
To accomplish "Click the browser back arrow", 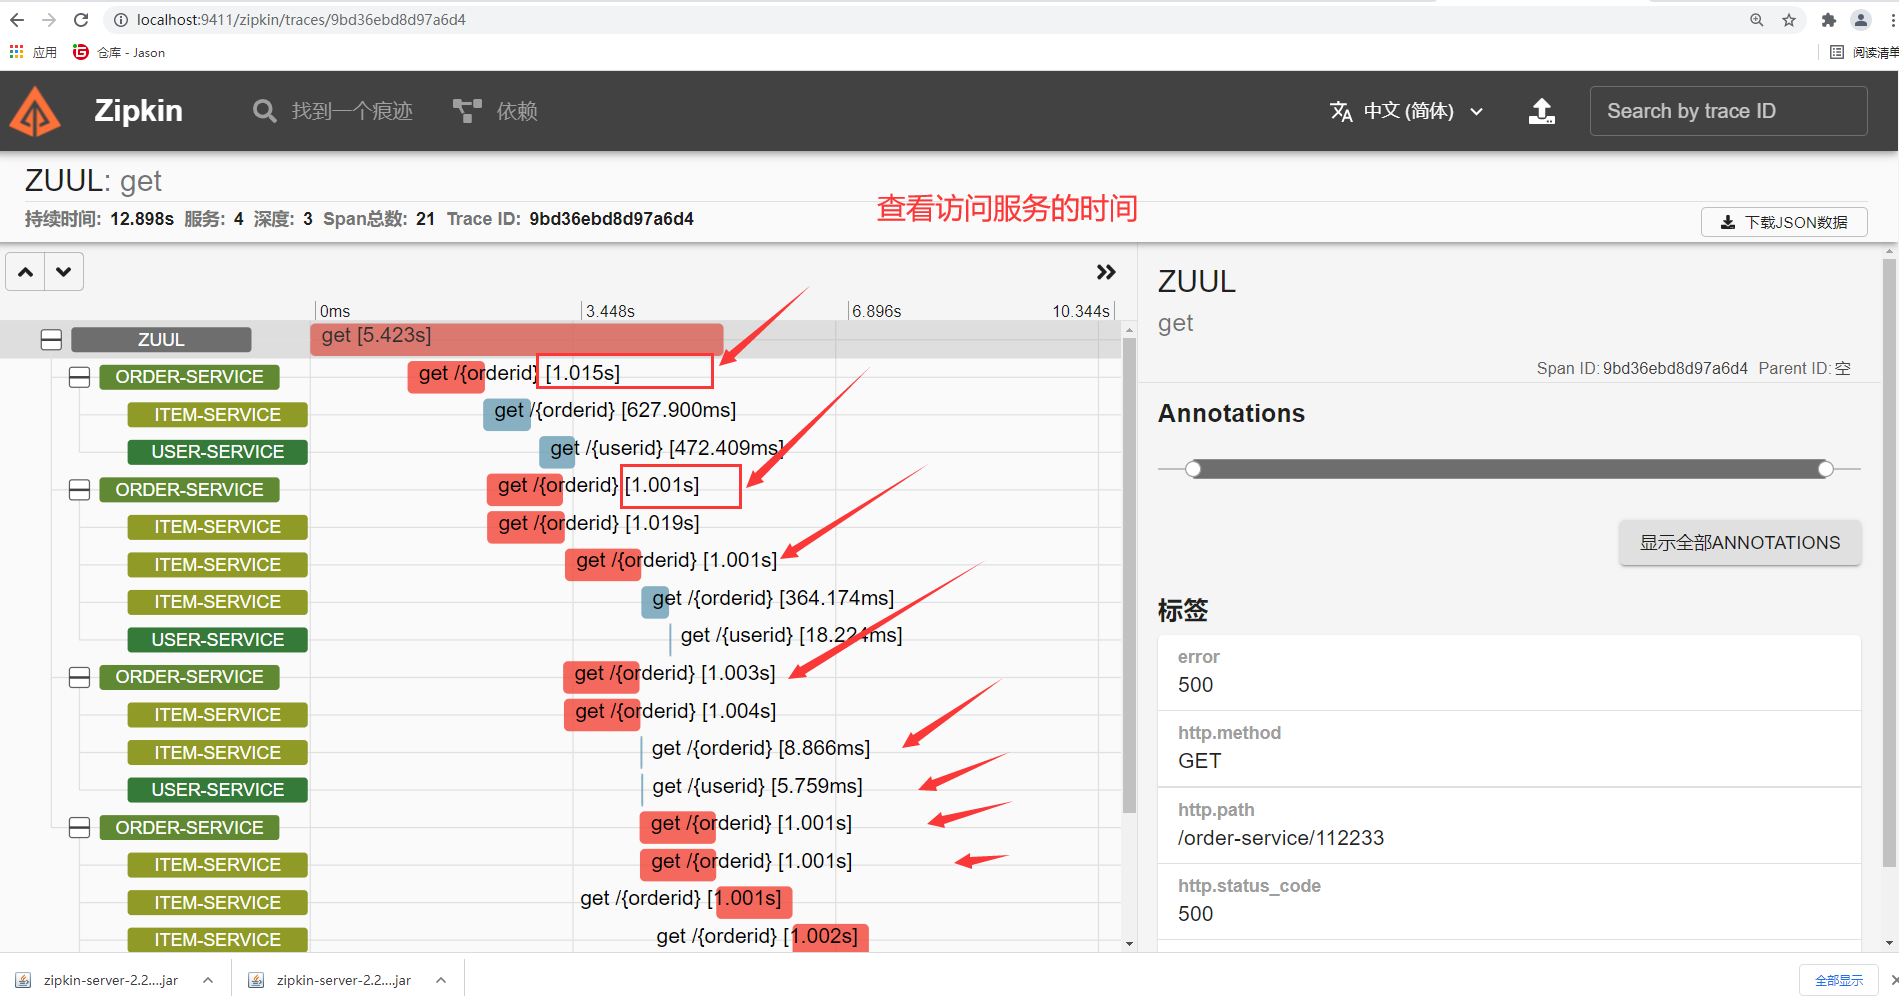I will [x=17, y=20].
